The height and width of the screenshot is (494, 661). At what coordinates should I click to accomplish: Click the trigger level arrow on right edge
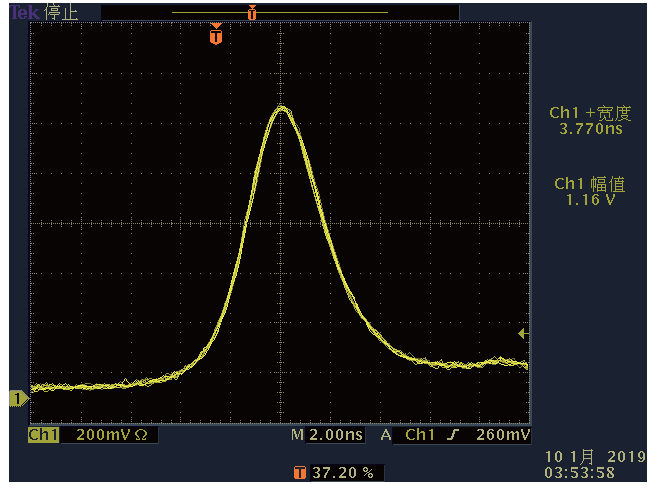pos(521,333)
